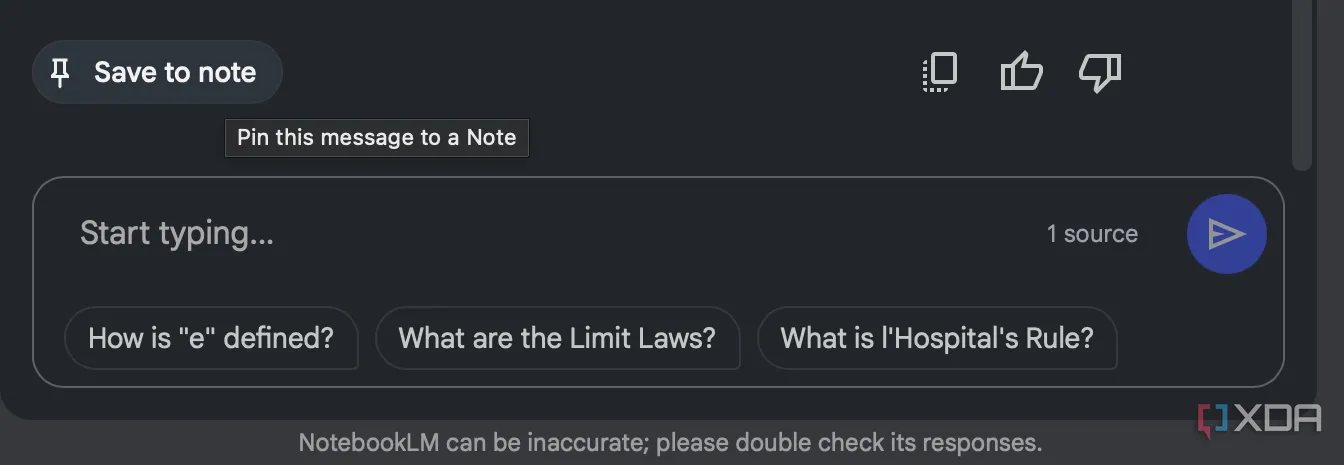Ask the suggested question How is "e" defined?
The width and height of the screenshot is (1344, 465).
[211, 338]
